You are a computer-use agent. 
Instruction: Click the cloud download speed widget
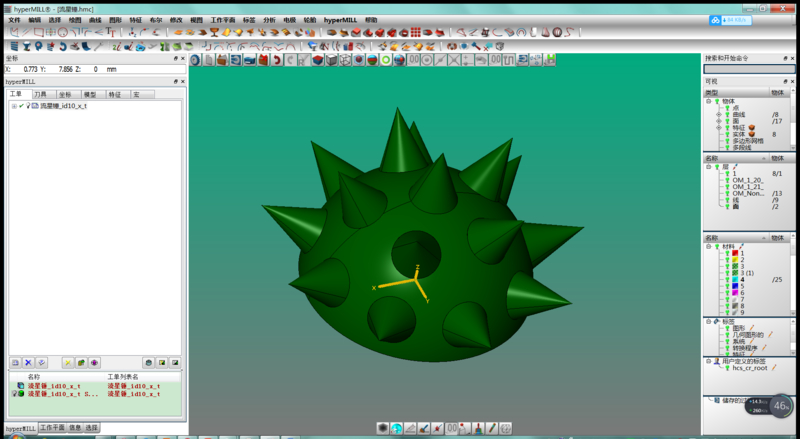pyautogui.click(x=730, y=20)
